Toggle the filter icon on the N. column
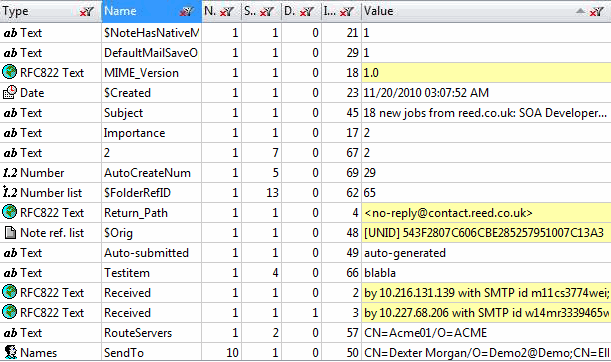611x362 pixels. [226, 12]
